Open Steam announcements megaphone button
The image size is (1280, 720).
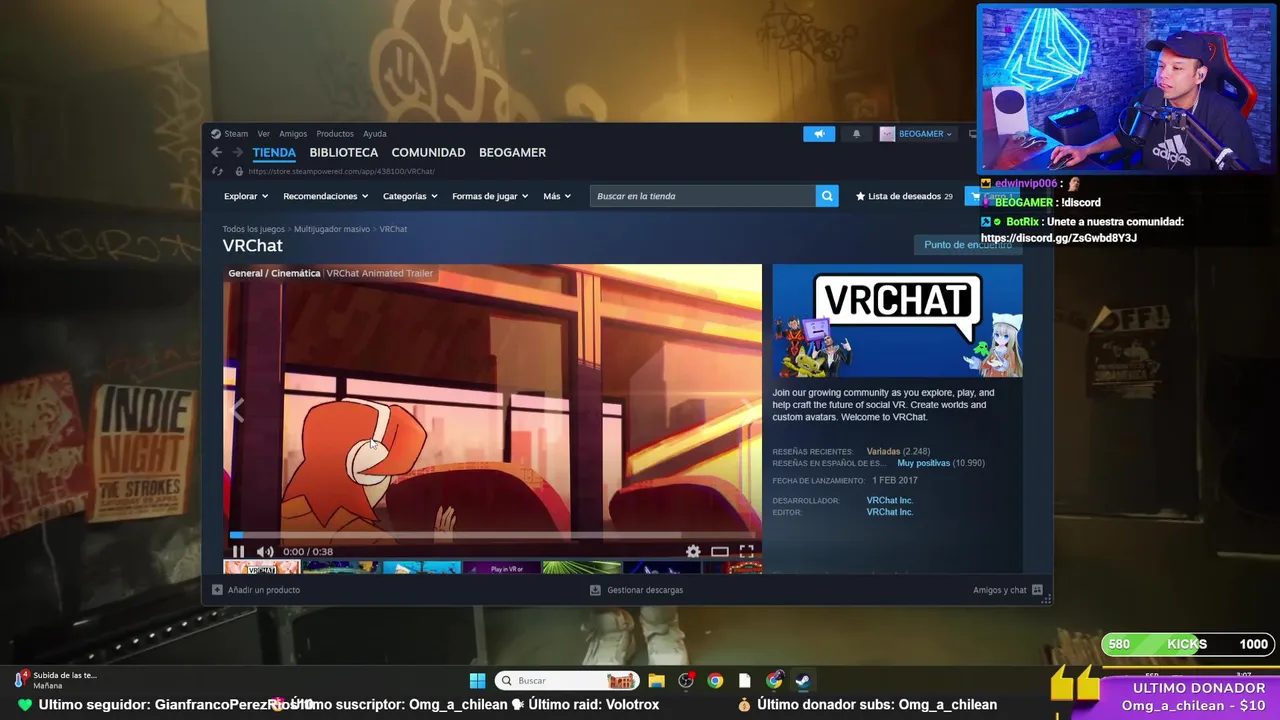819,134
